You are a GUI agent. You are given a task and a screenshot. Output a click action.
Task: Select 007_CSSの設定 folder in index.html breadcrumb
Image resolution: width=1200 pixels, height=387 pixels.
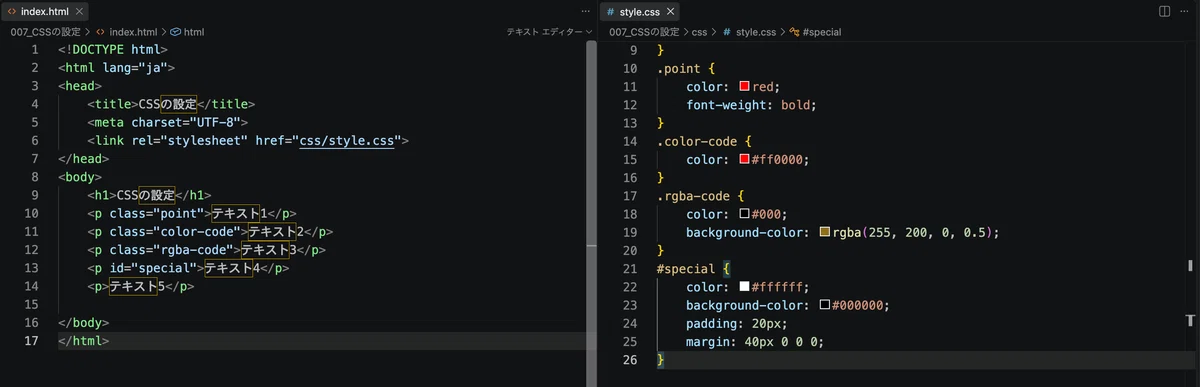(x=45, y=32)
